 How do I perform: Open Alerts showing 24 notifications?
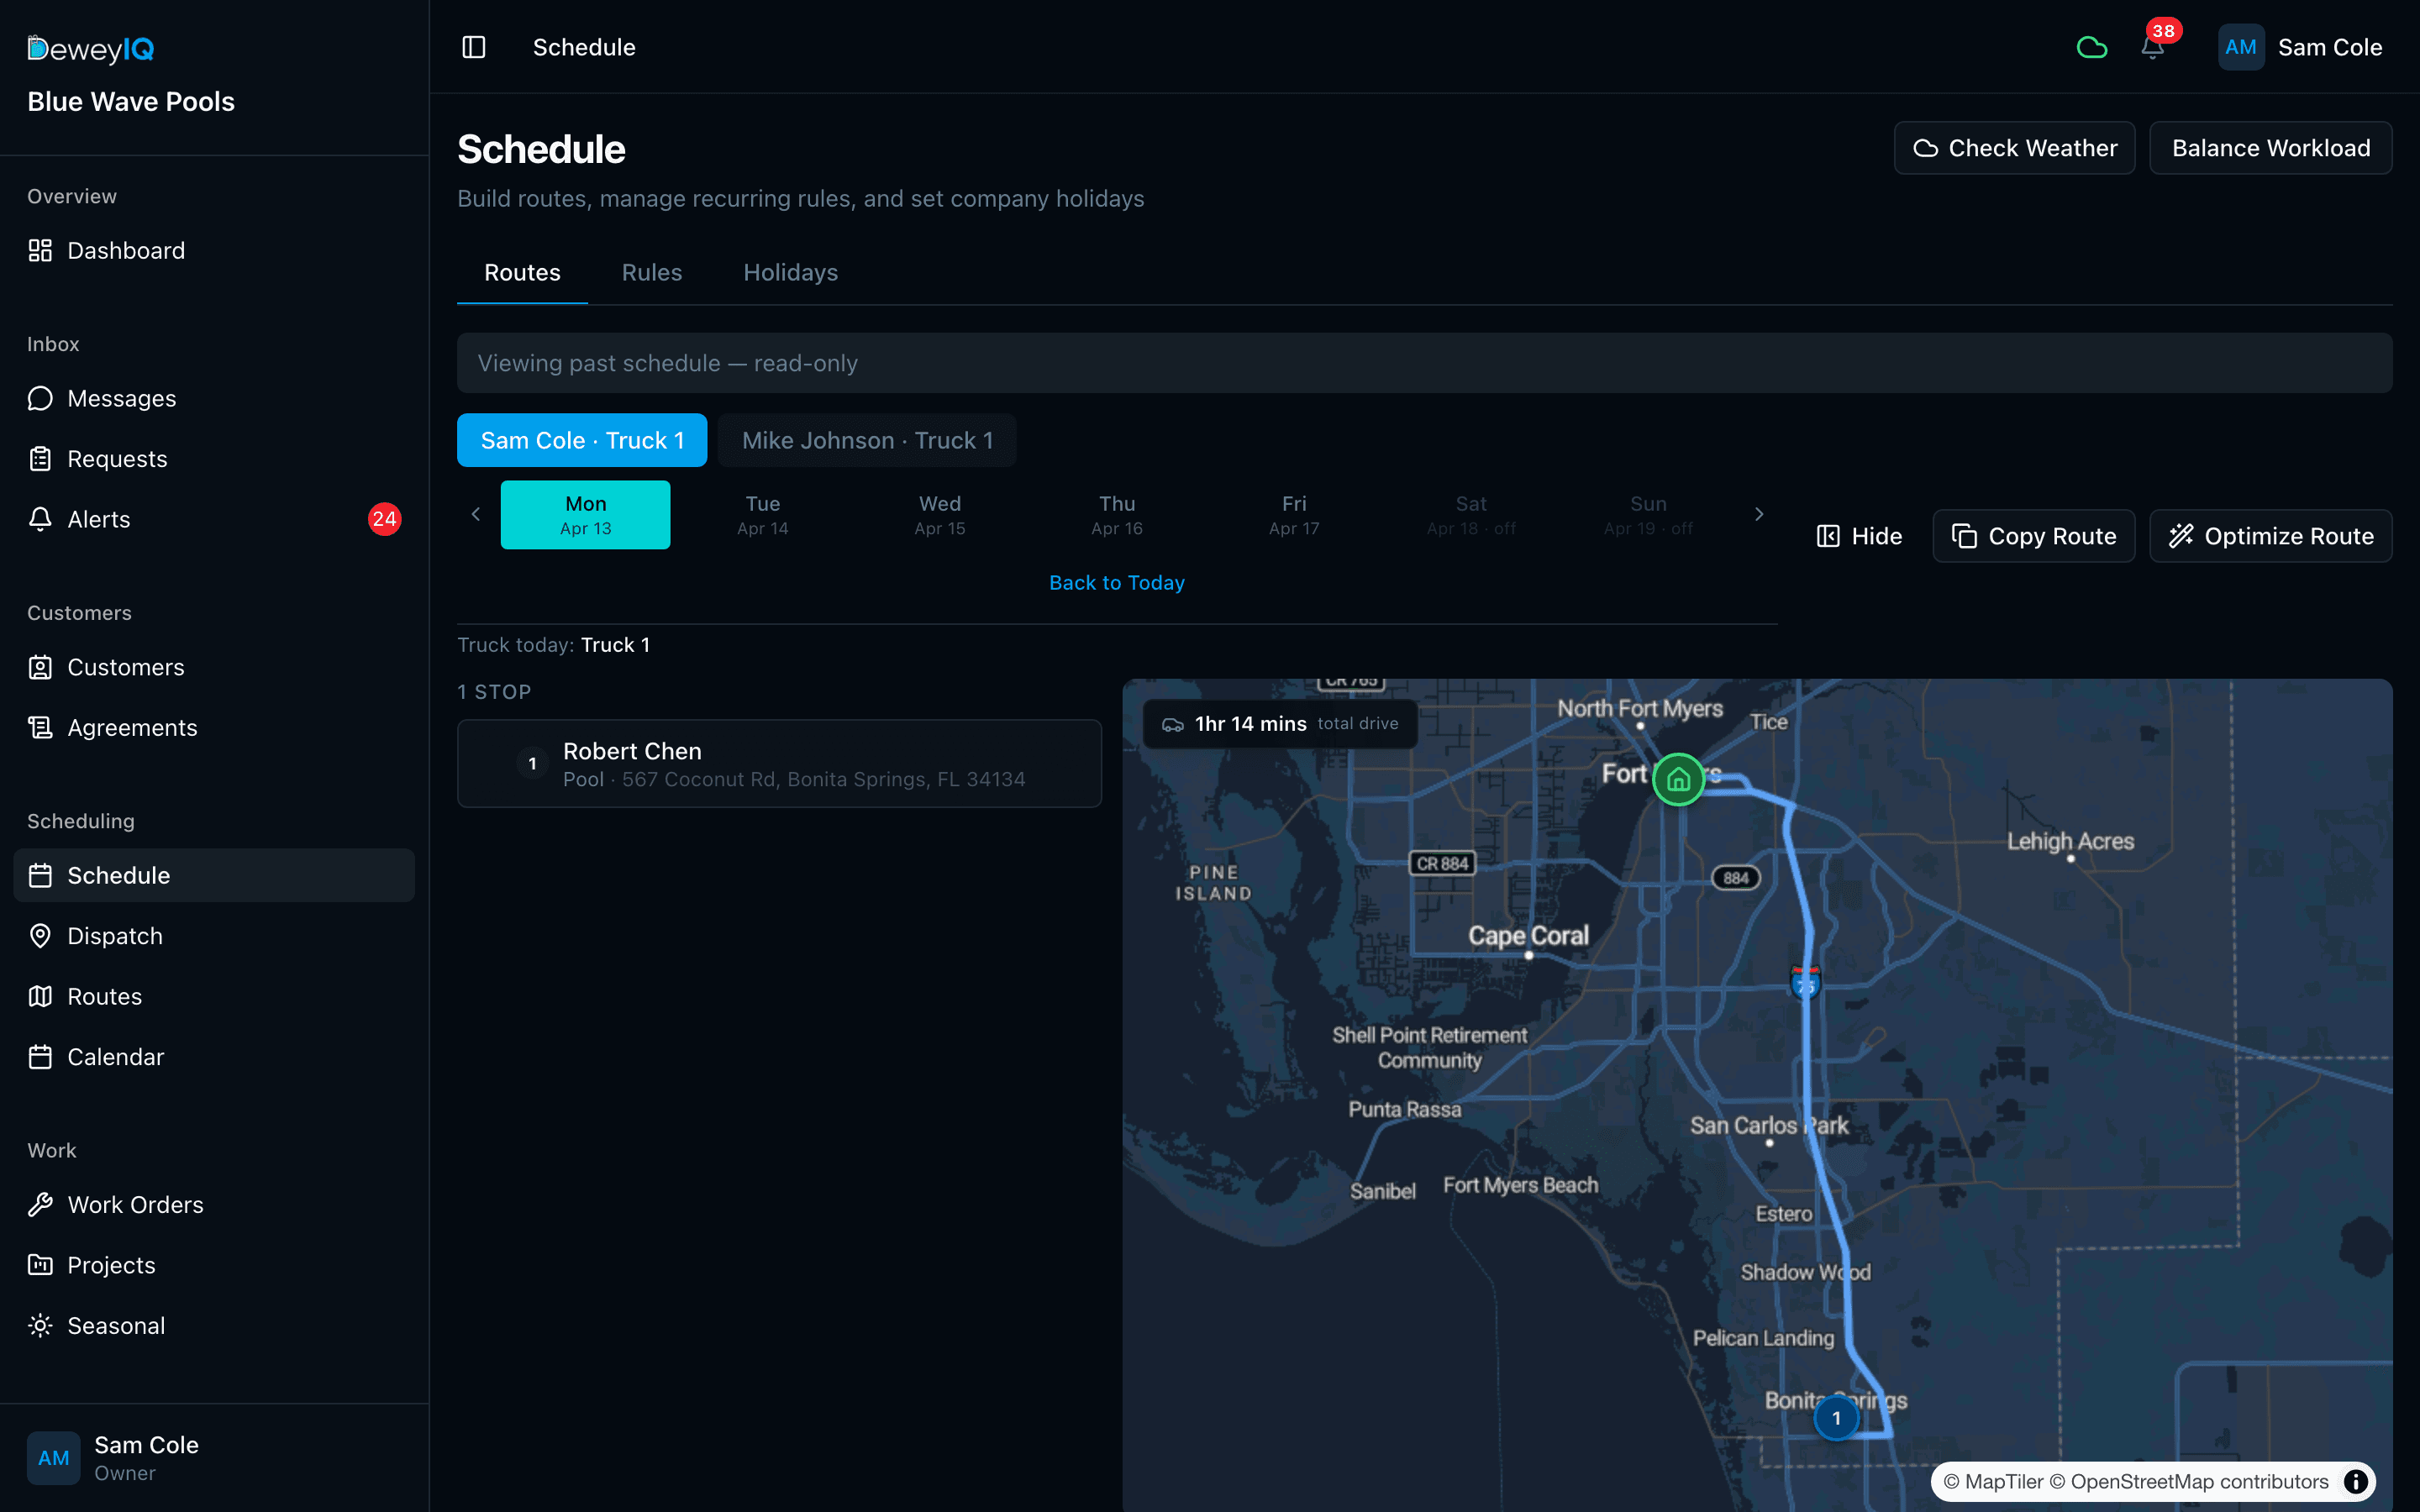[98, 519]
